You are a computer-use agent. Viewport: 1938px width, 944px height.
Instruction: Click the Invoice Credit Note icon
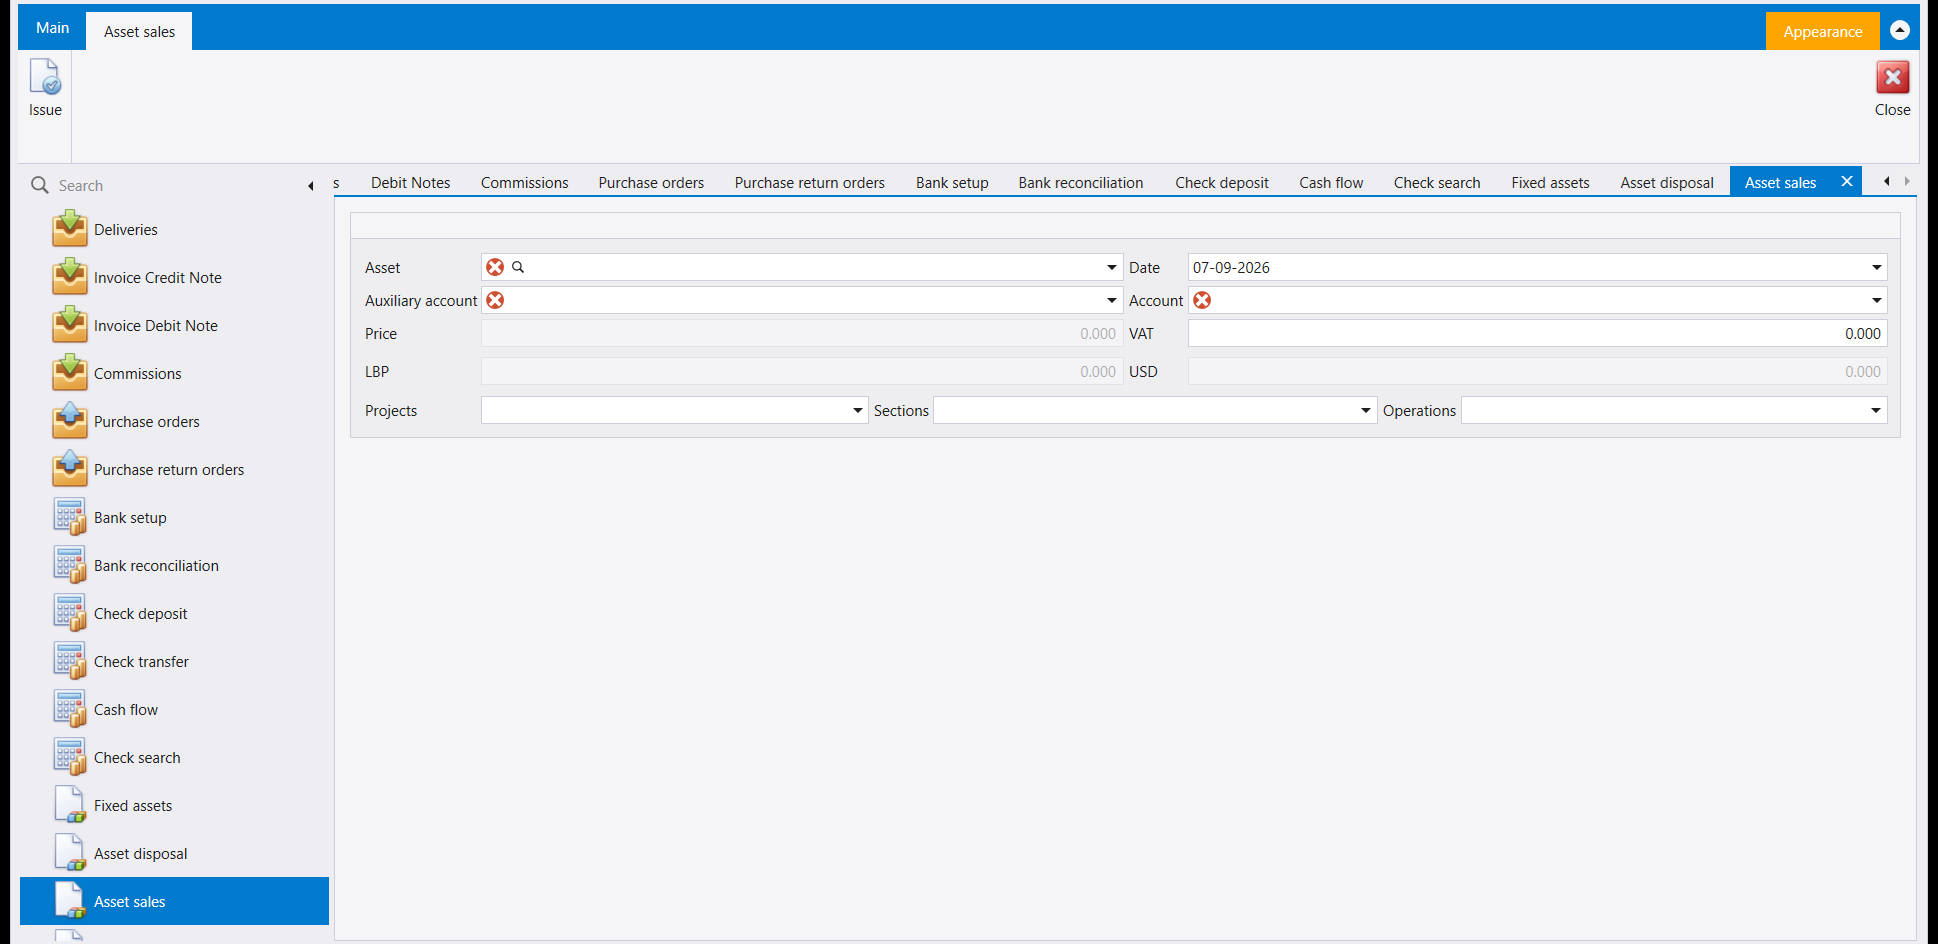click(x=70, y=277)
